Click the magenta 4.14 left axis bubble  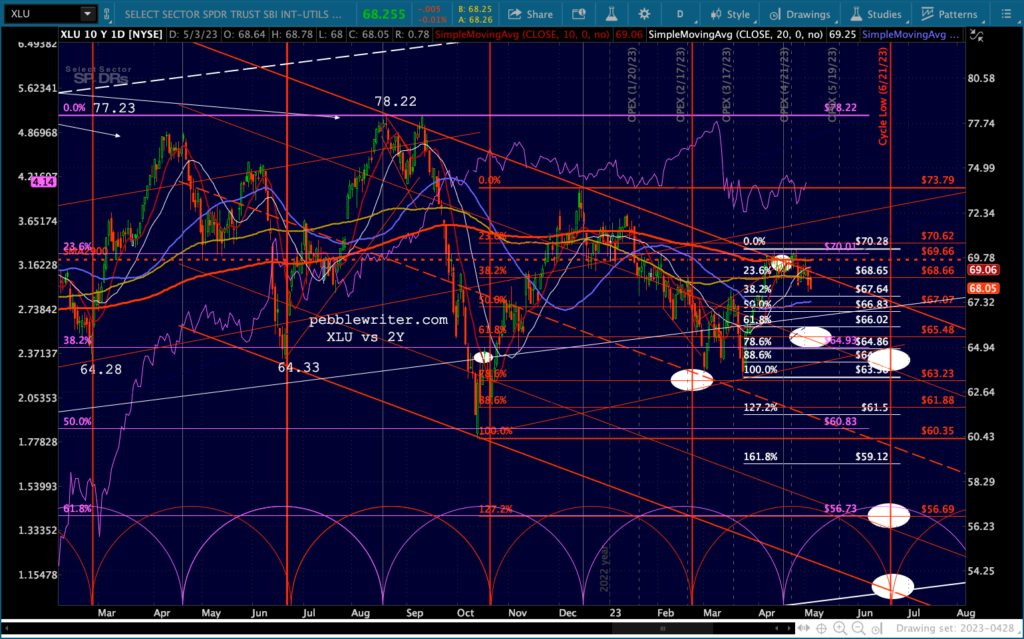tap(43, 182)
